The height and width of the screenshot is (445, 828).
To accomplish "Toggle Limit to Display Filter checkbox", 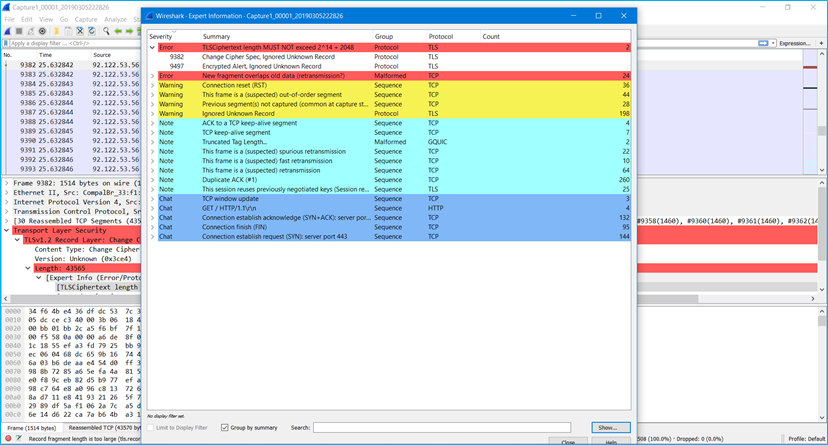I will 151,428.
